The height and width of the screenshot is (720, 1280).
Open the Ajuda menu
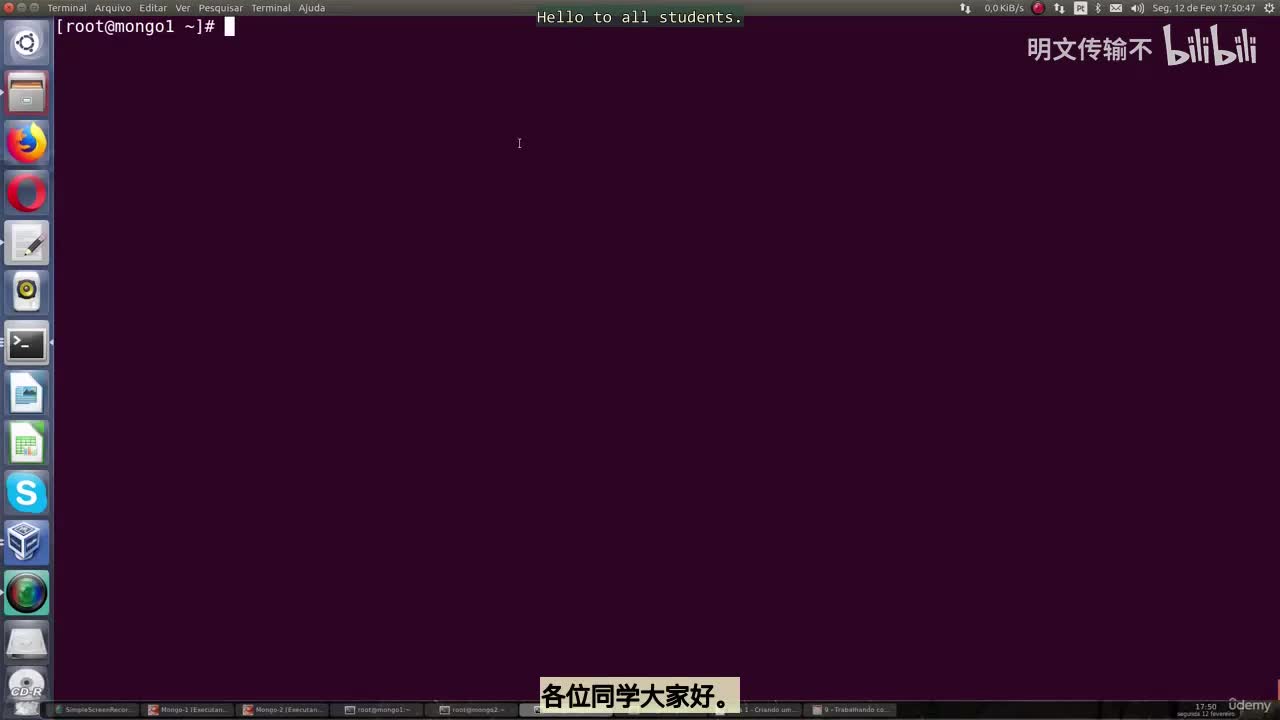click(x=312, y=8)
